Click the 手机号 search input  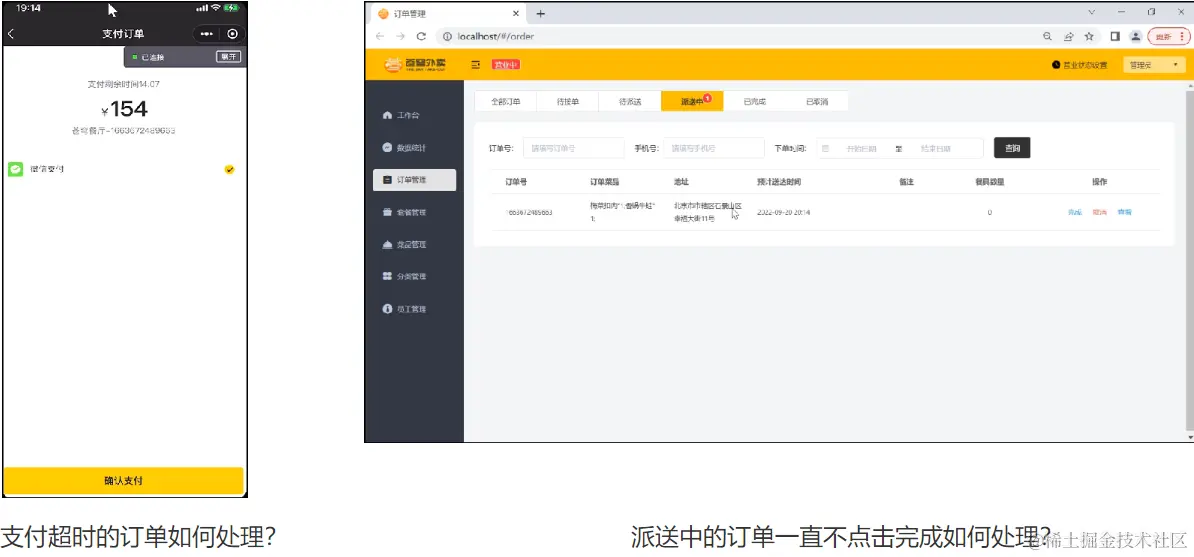pos(714,148)
